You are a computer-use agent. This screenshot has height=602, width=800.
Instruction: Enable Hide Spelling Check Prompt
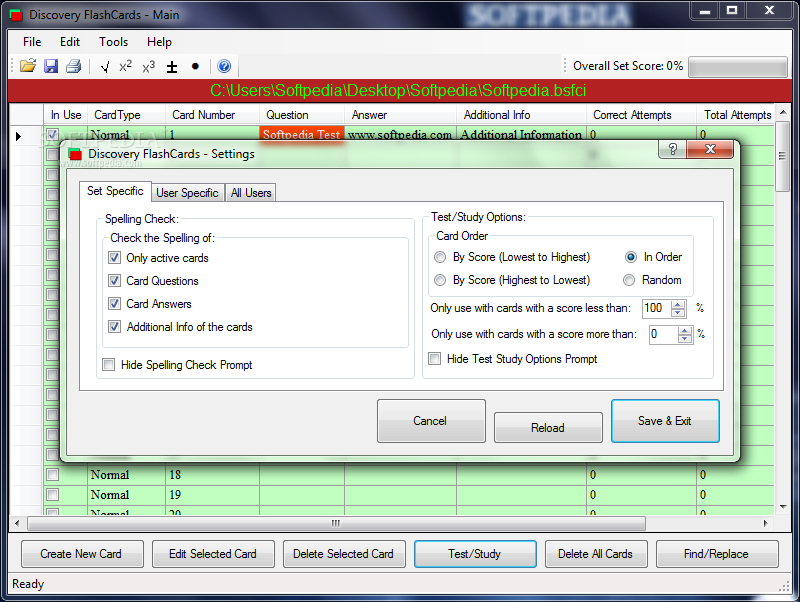[108, 365]
